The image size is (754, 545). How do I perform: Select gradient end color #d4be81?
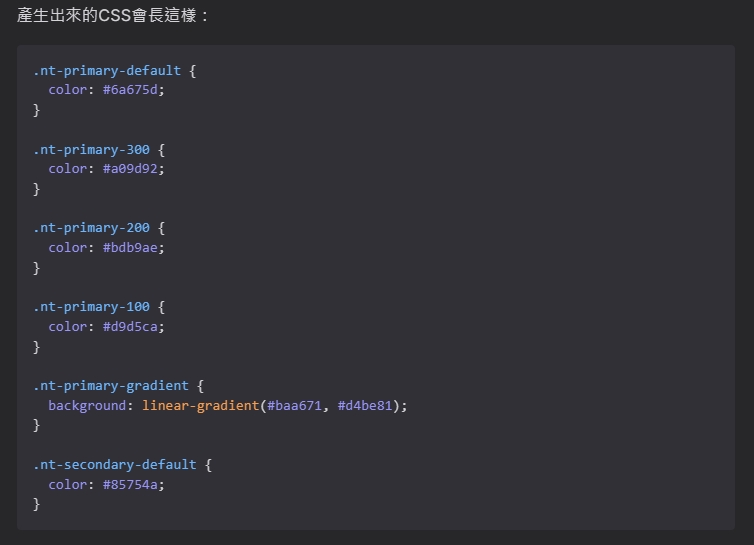pos(365,406)
